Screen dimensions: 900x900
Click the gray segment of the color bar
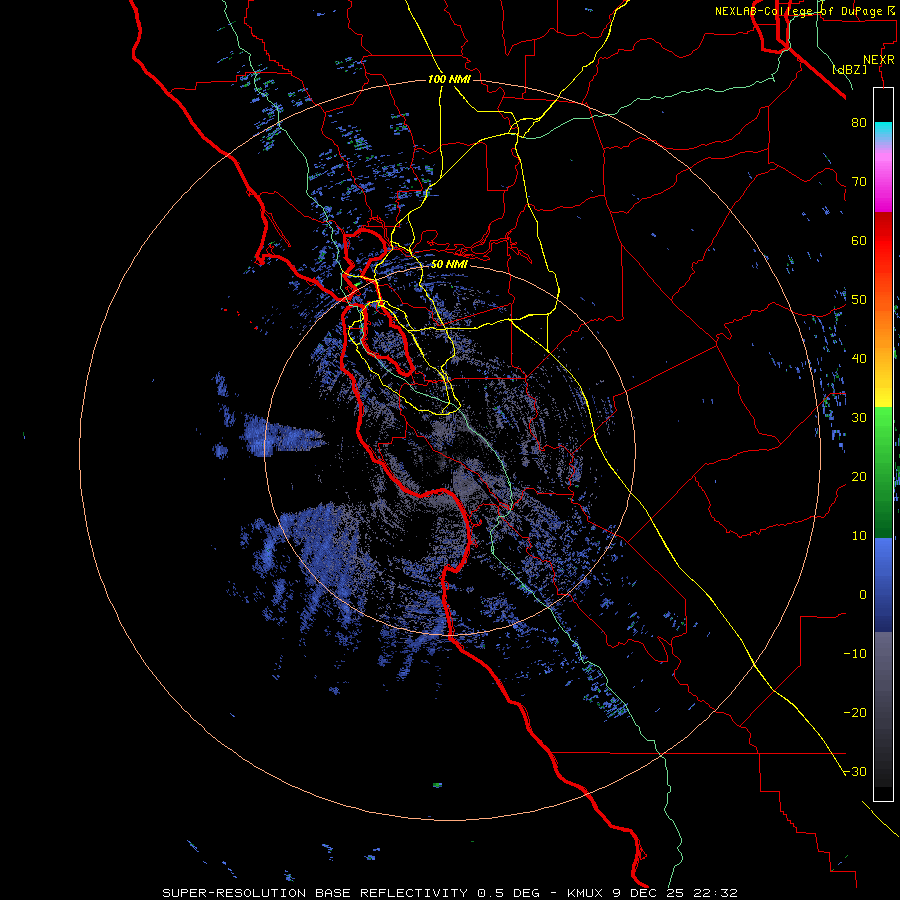coord(883,709)
